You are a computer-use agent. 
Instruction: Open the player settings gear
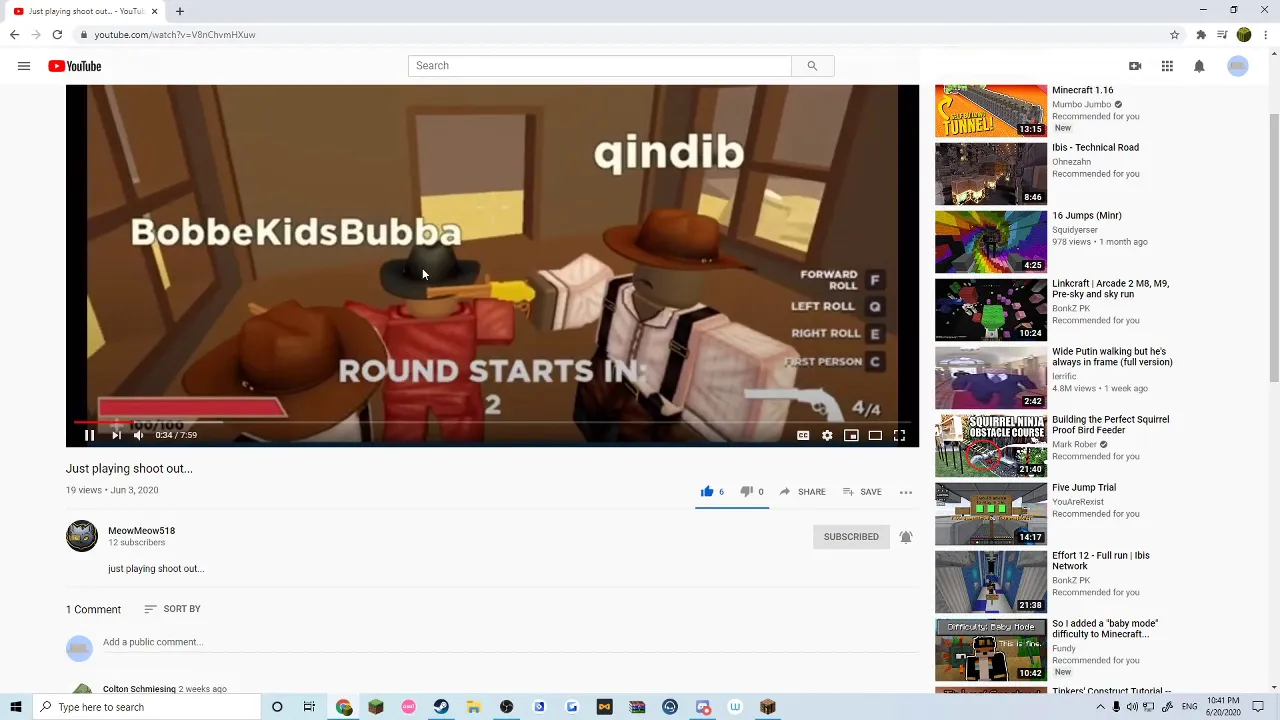(827, 435)
